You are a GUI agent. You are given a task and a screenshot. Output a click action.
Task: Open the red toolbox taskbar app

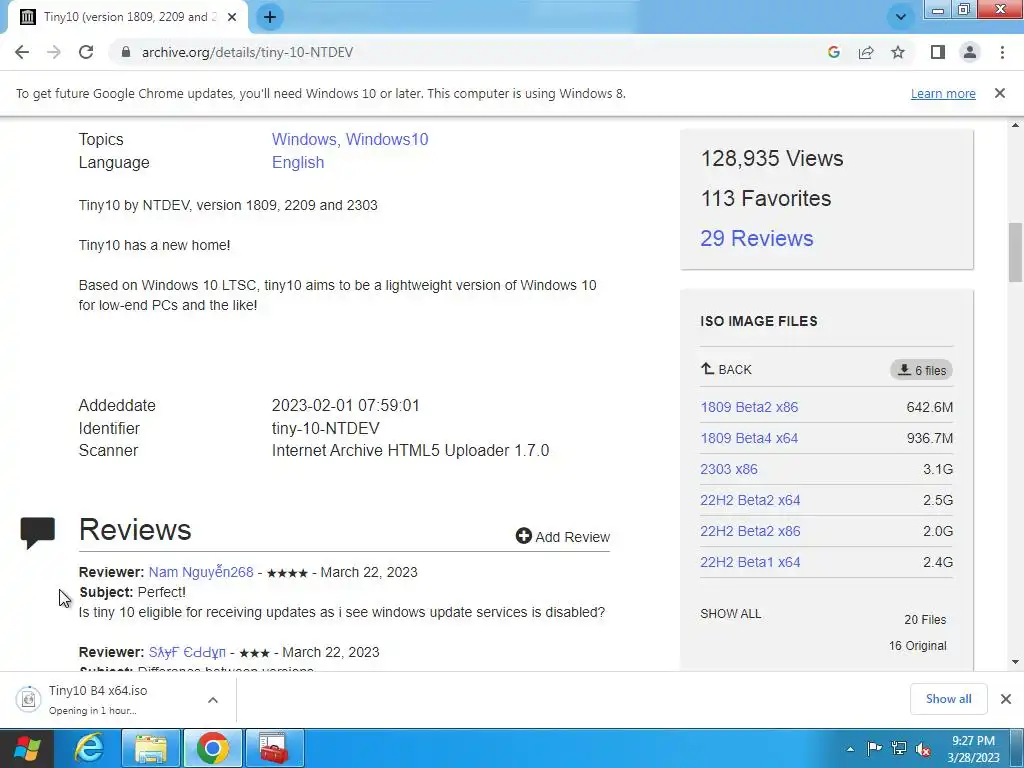coord(274,748)
